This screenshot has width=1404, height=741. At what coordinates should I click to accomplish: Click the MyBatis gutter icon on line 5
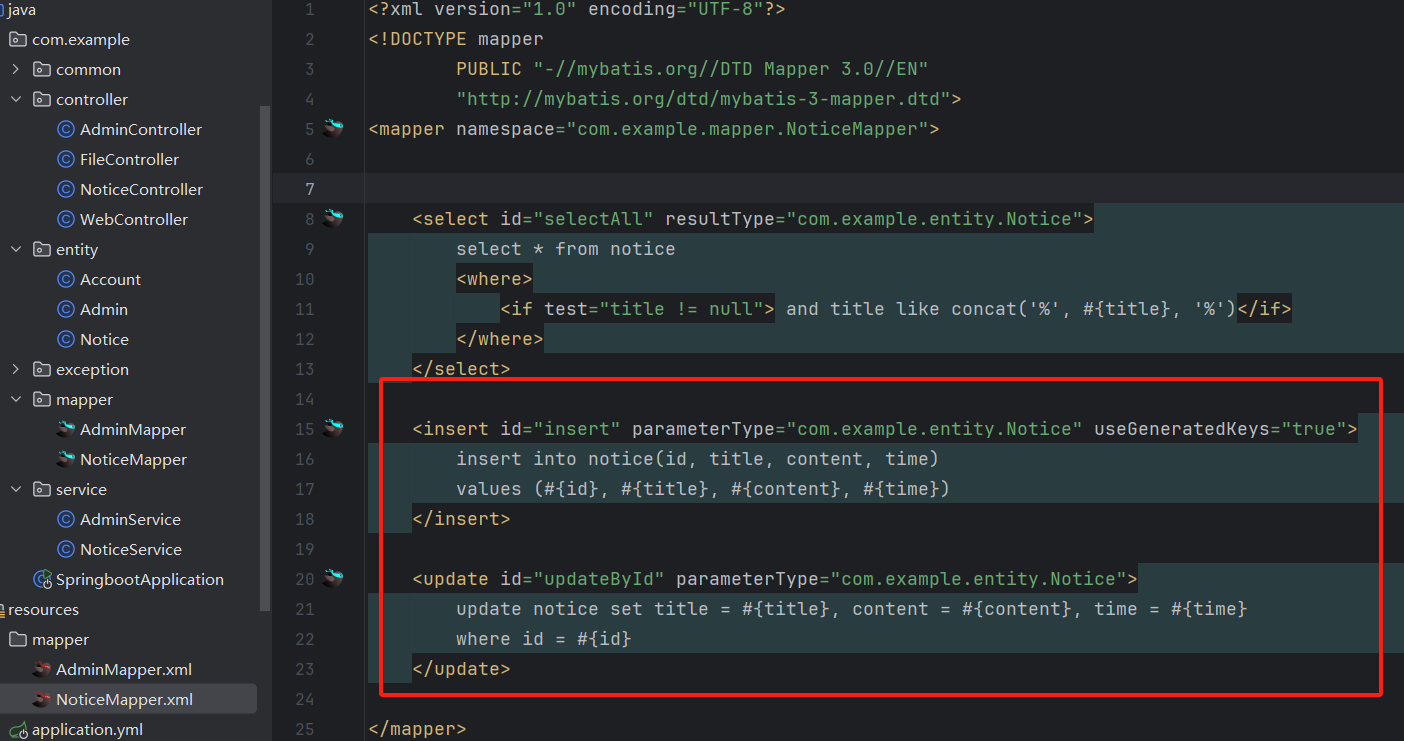point(333,129)
